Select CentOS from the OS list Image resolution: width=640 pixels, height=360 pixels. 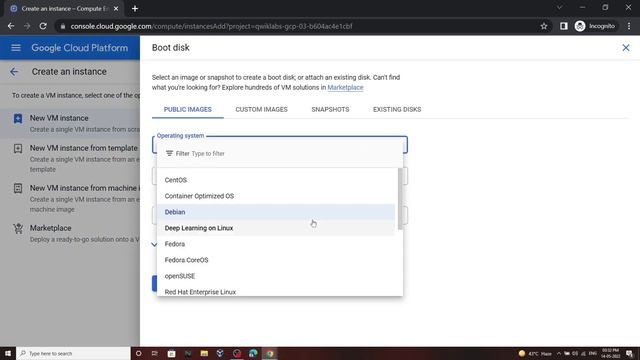click(276, 180)
